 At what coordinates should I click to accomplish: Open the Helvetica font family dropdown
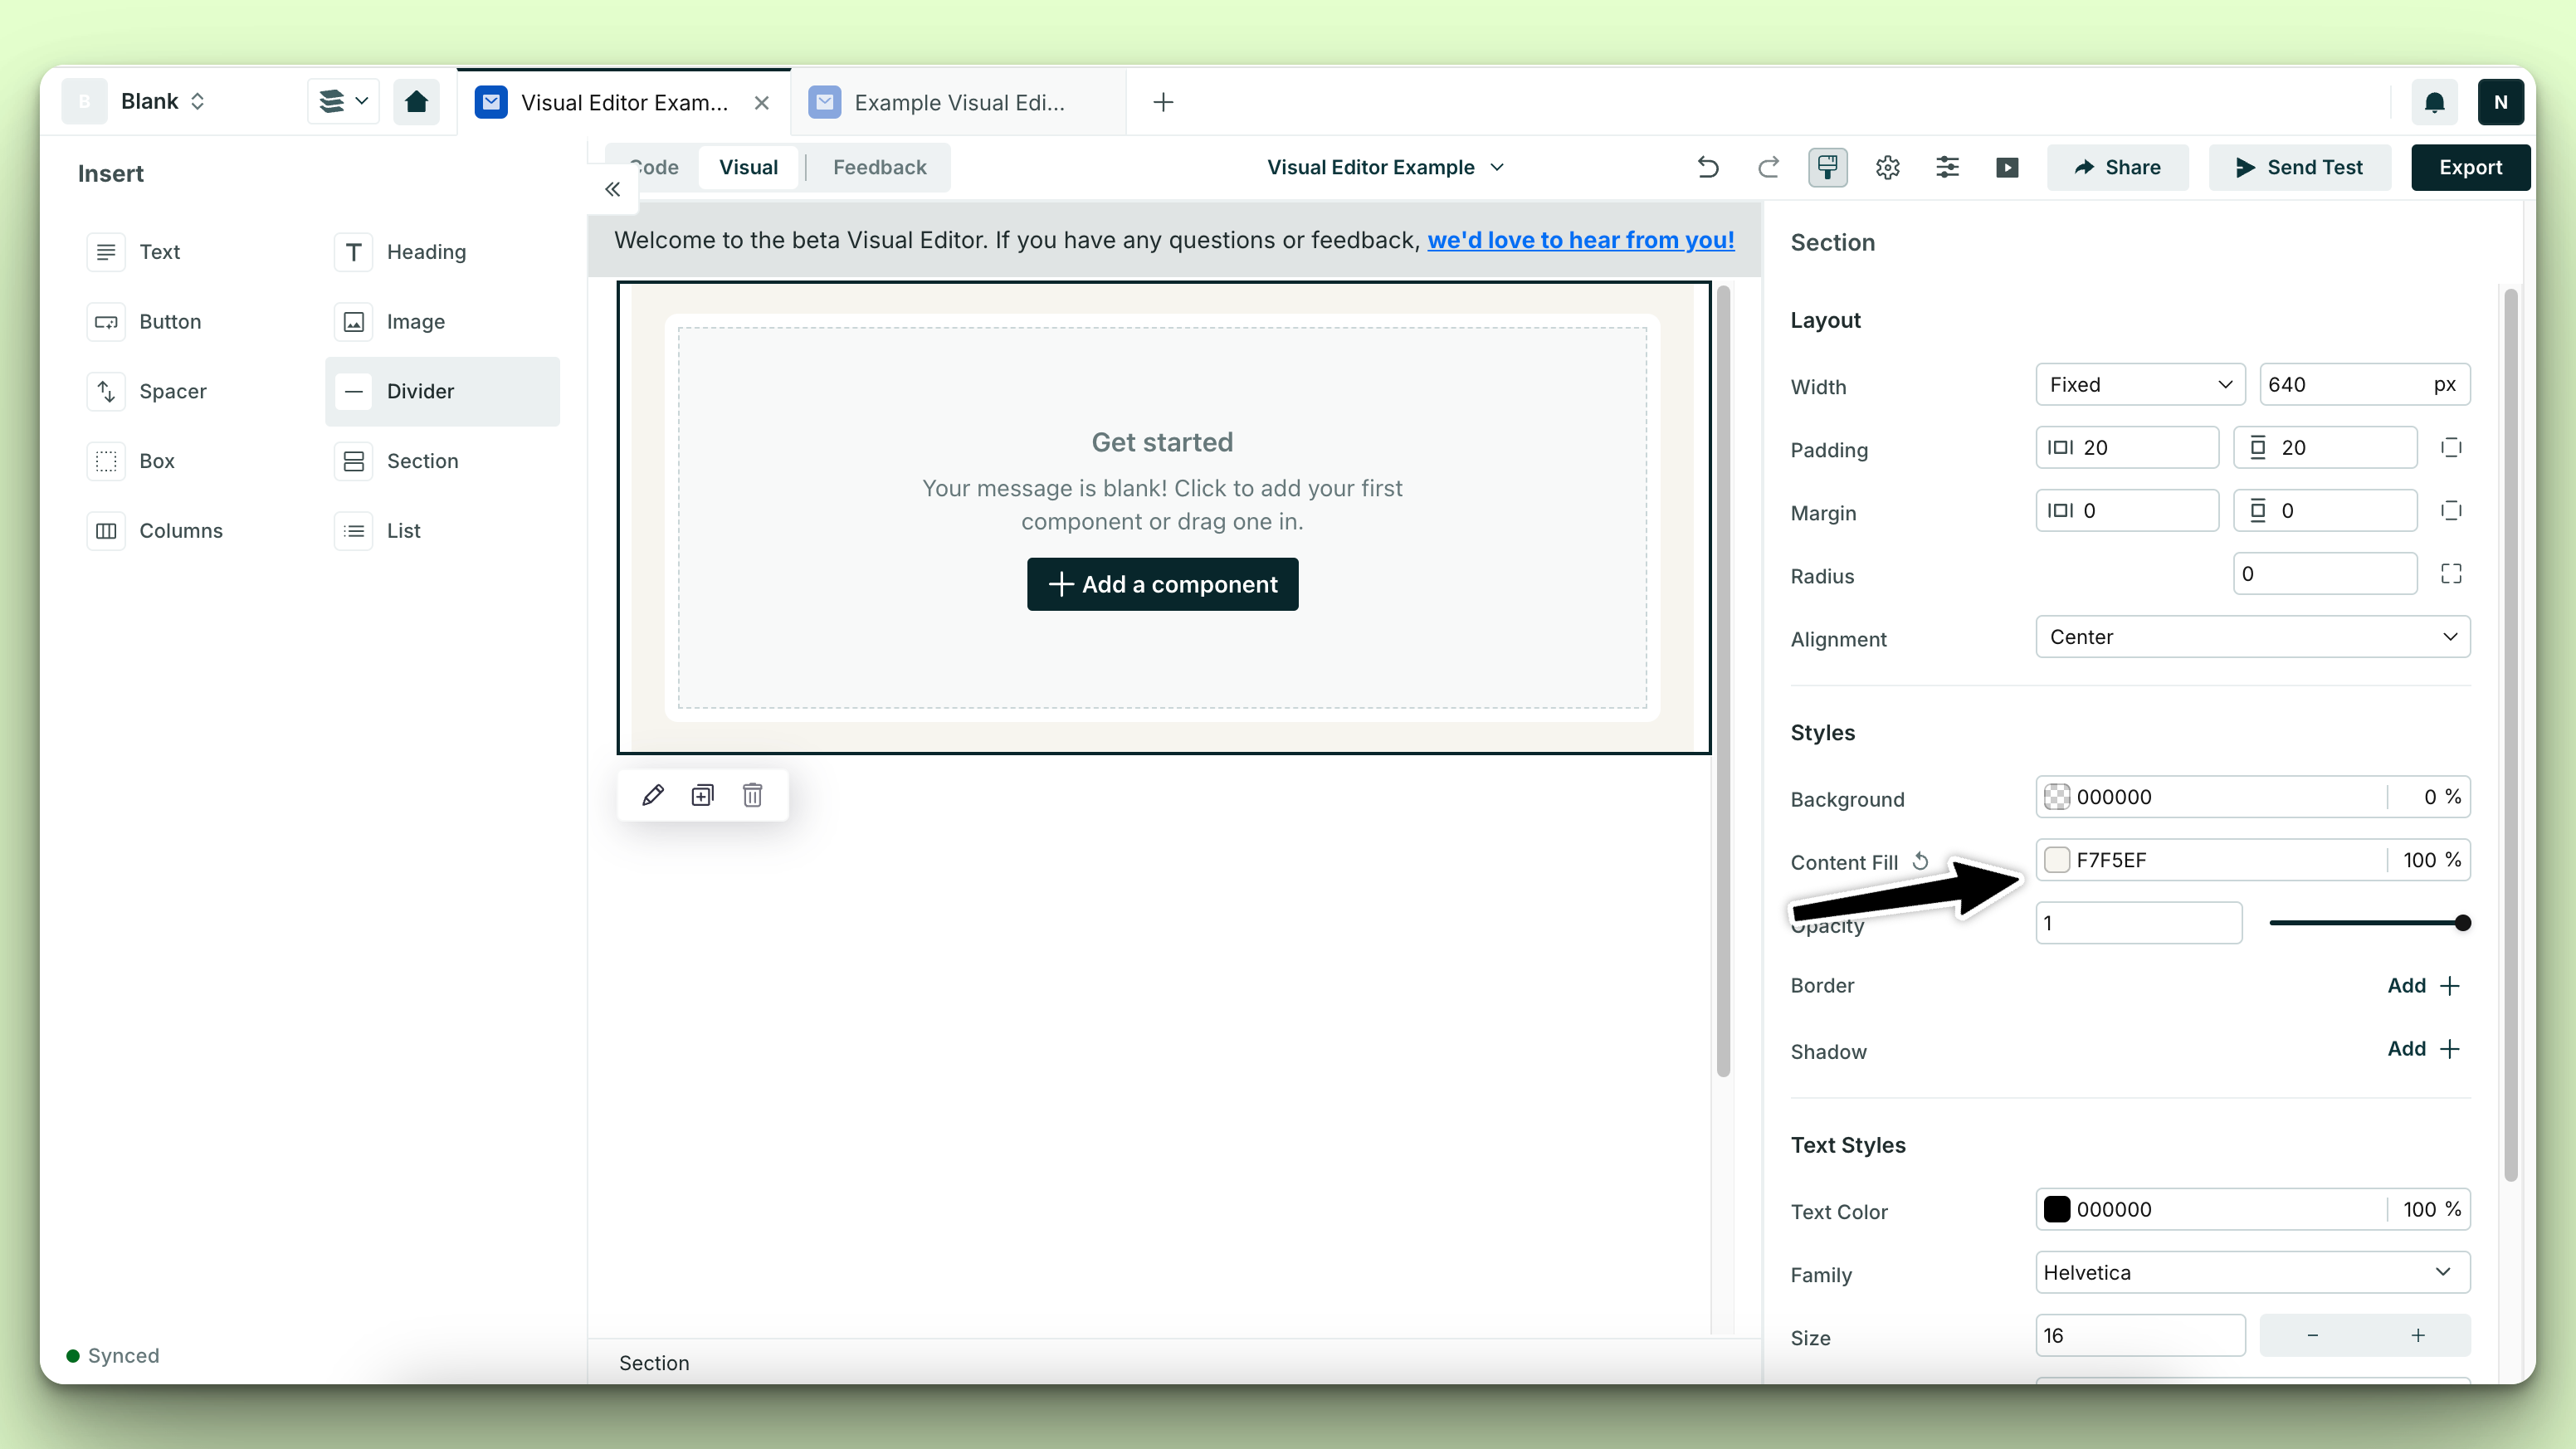click(x=2252, y=1272)
